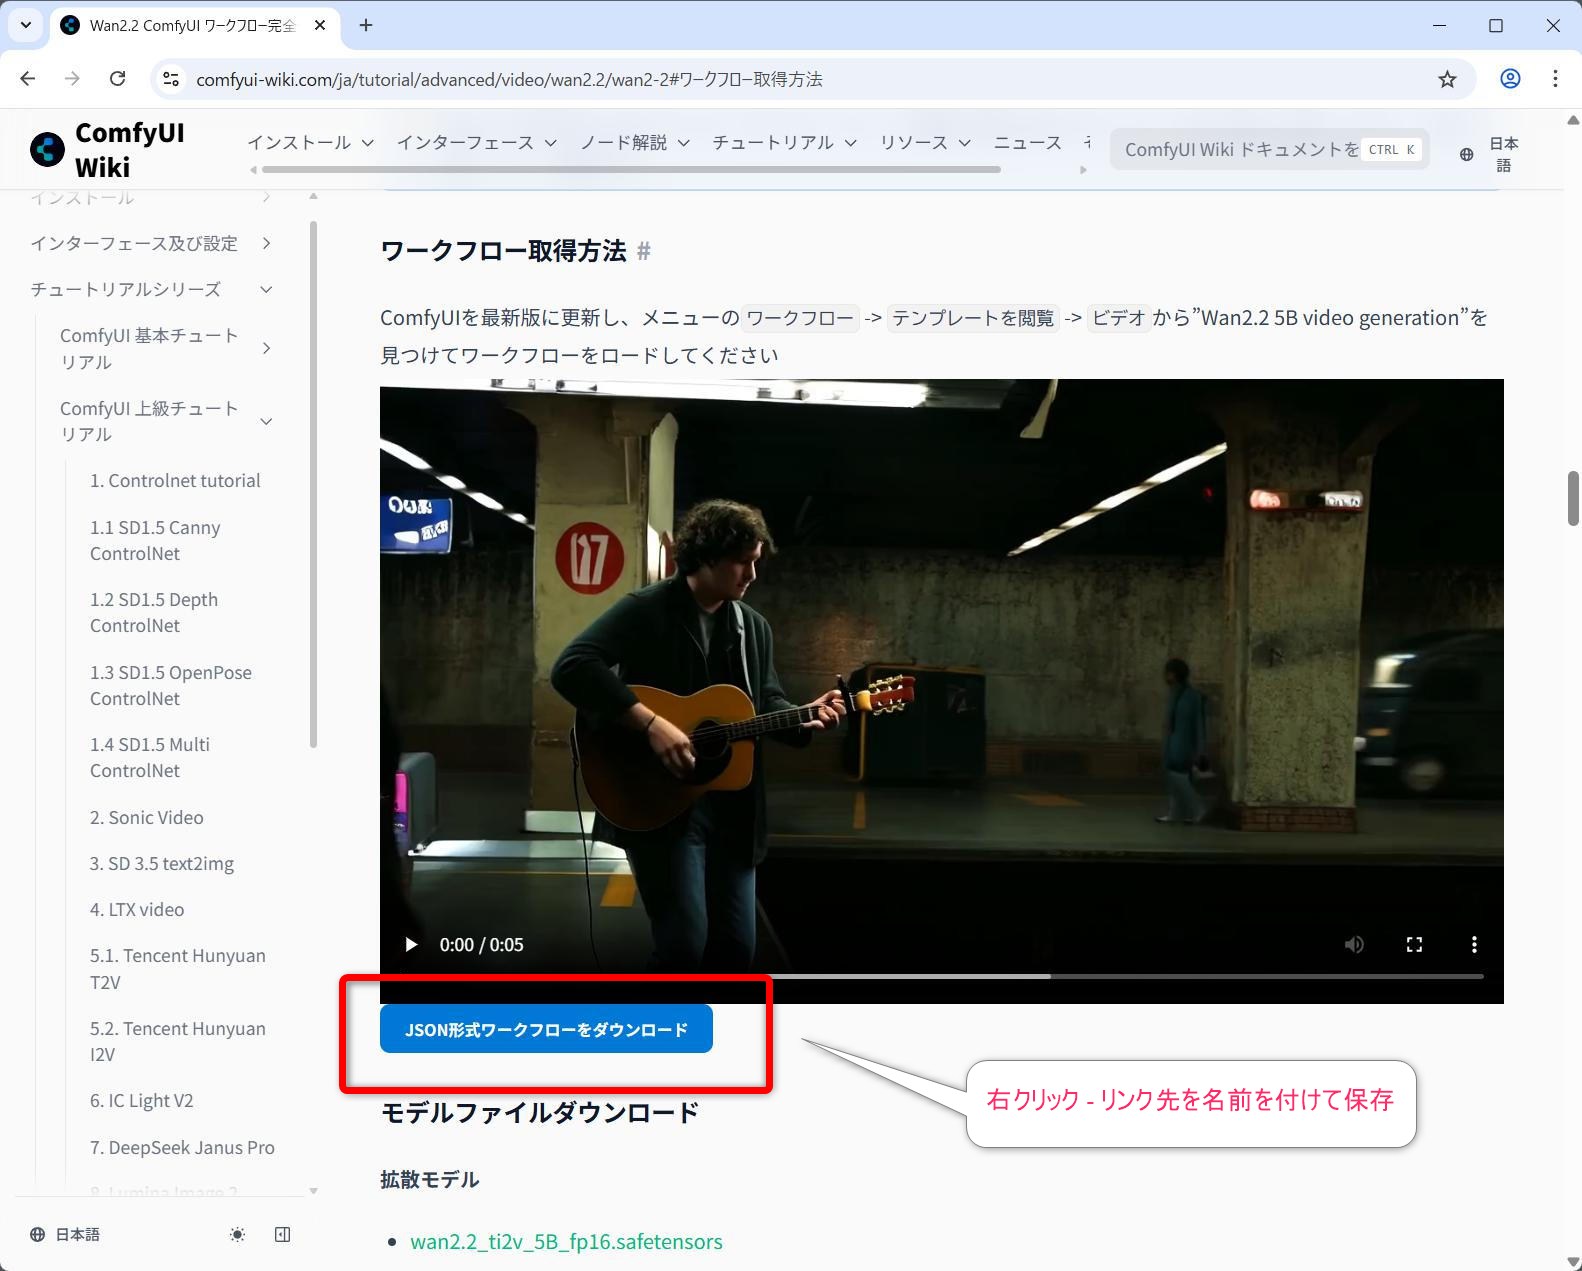Open 5.1. Tencent Hunyuan T2V
The width and height of the screenshot is (1582, 1271).
coord(178,969)
